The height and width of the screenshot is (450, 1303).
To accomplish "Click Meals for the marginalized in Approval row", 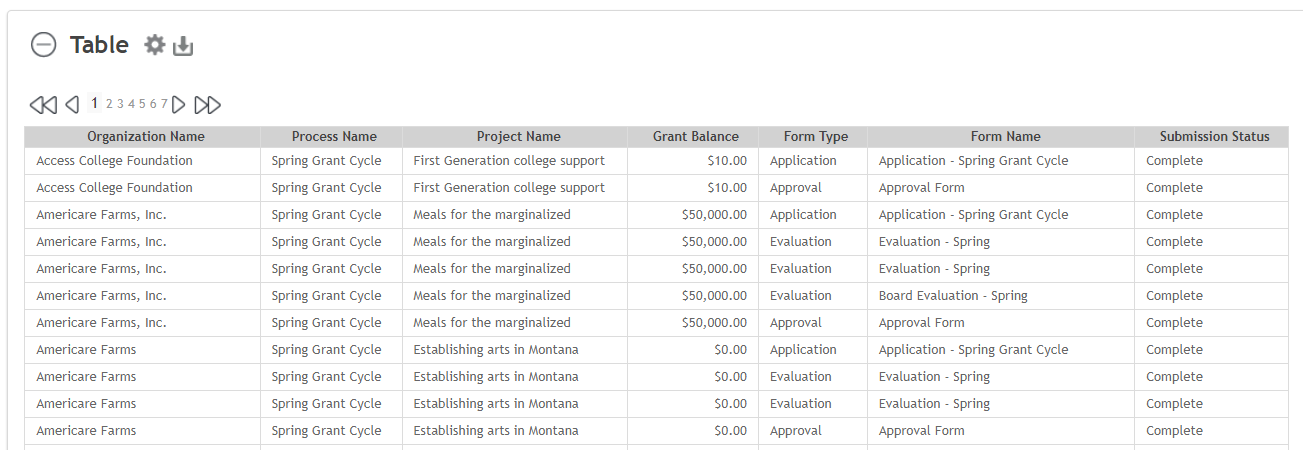I will (x=492, y=323).
